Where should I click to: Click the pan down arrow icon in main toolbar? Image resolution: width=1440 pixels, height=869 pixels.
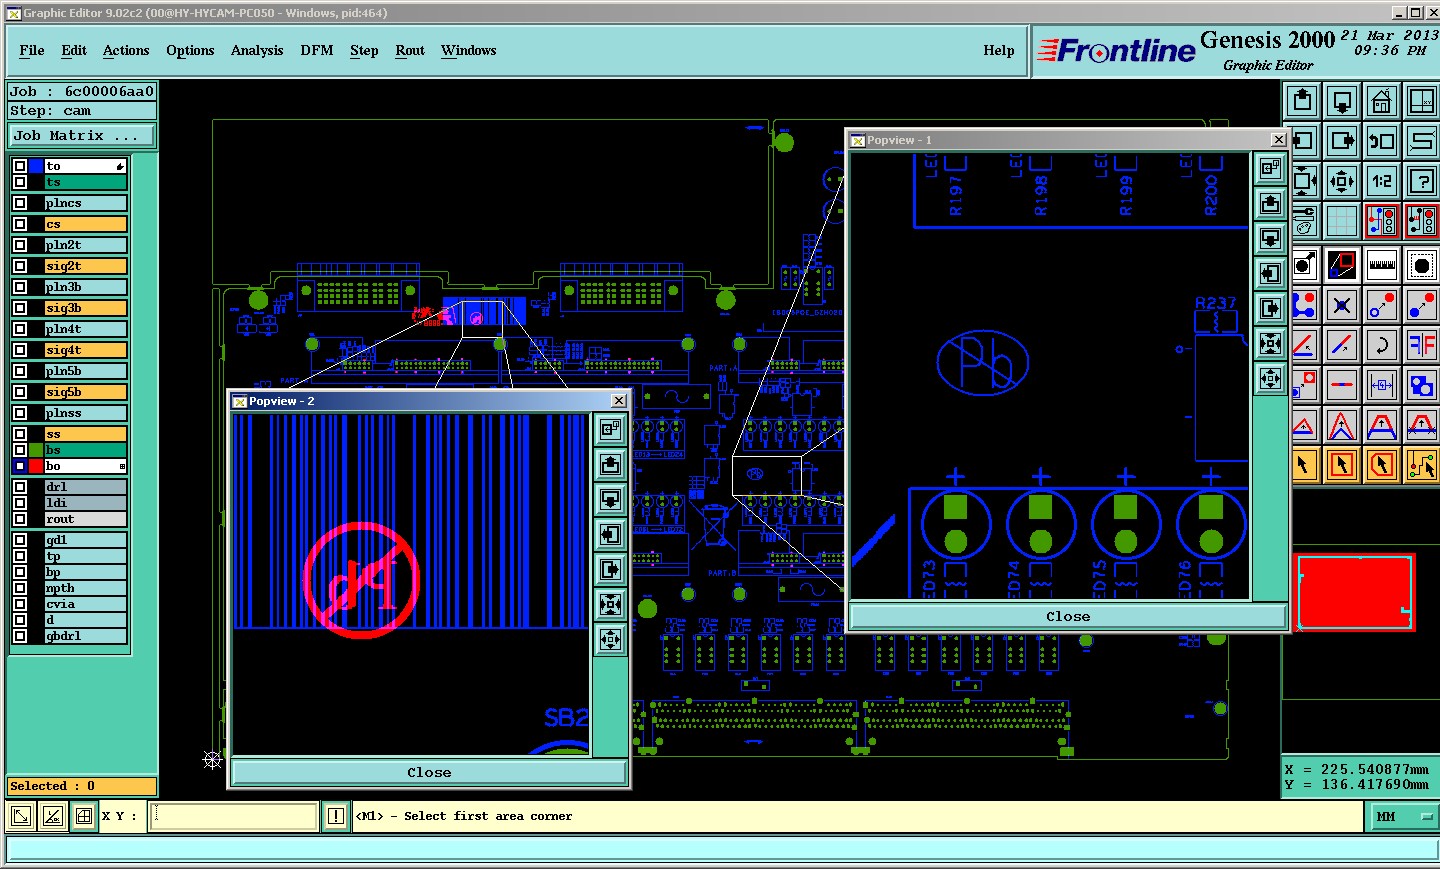click(1342, 100)
